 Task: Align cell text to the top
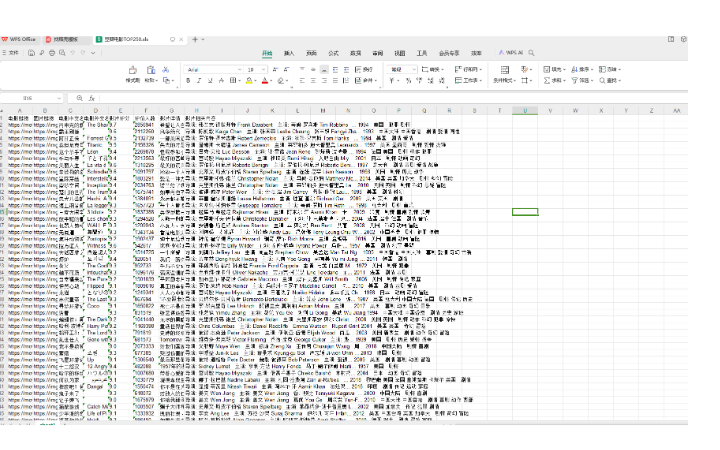[302, 69]
